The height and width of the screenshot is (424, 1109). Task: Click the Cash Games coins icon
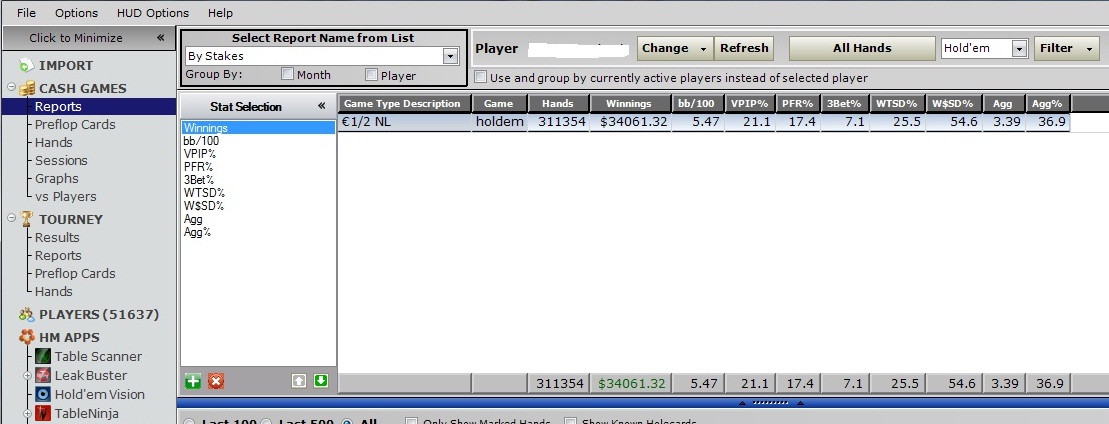point(27,88)
